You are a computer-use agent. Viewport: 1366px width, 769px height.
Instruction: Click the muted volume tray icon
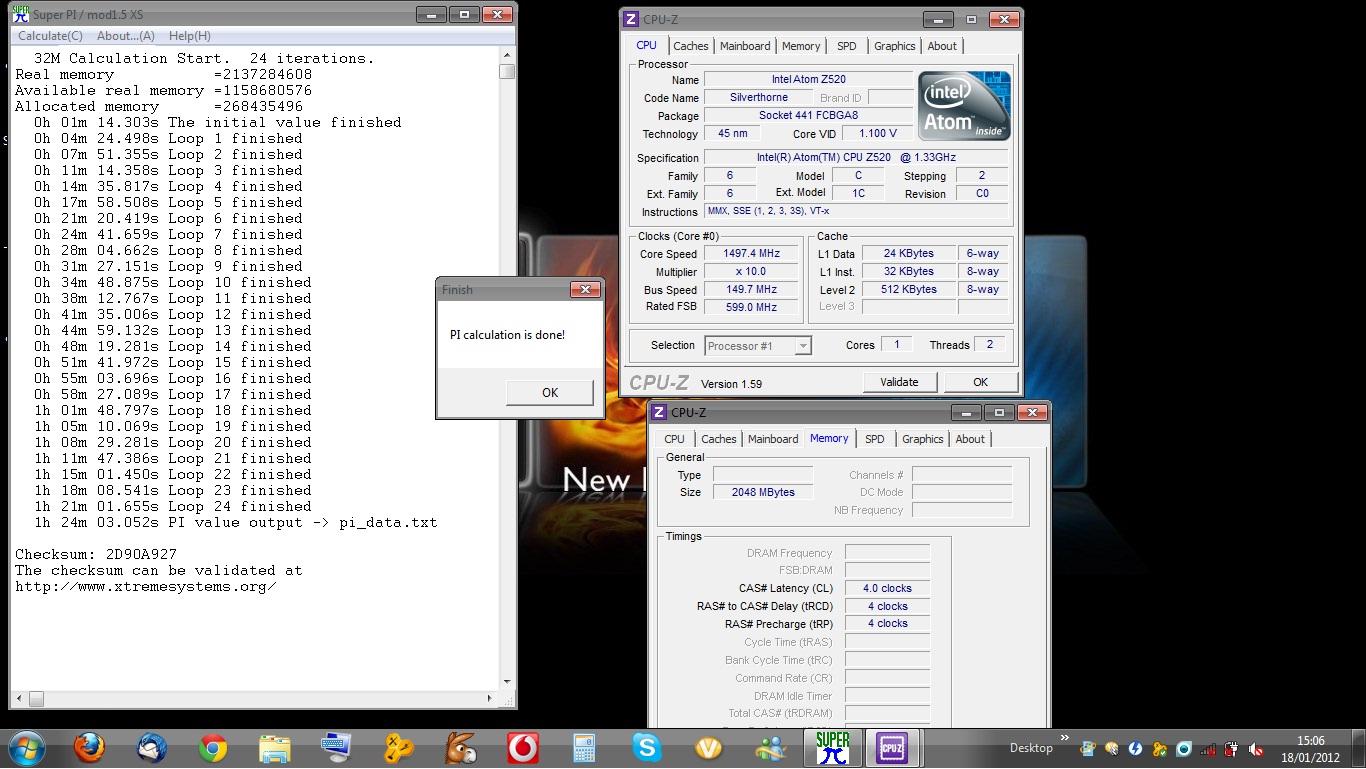pos(1256,748)
